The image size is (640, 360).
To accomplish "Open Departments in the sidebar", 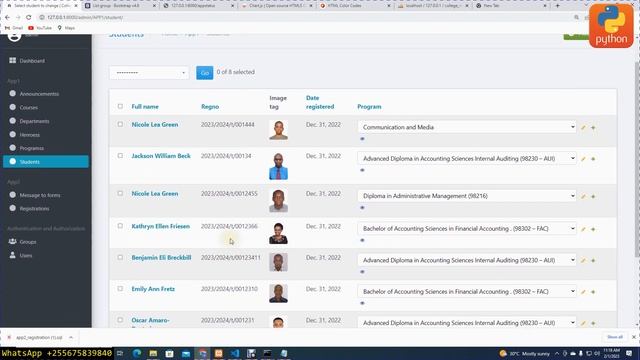I will point(34,121).
